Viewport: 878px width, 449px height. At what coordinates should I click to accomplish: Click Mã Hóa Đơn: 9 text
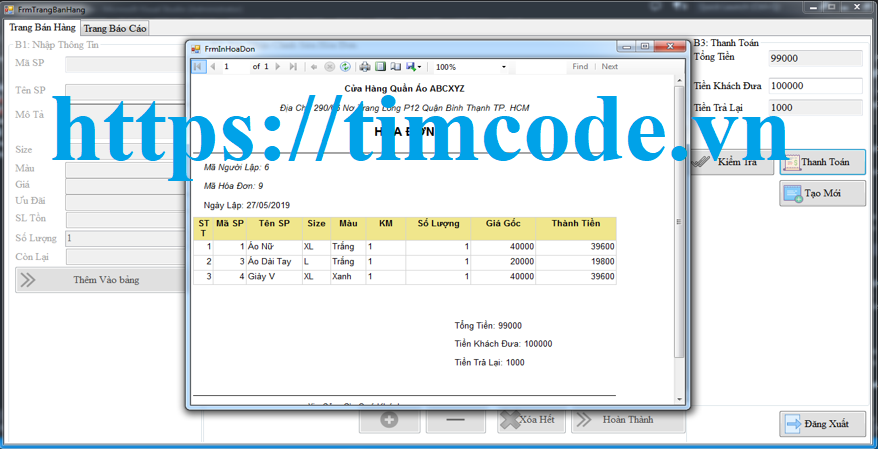pos(233,186)
